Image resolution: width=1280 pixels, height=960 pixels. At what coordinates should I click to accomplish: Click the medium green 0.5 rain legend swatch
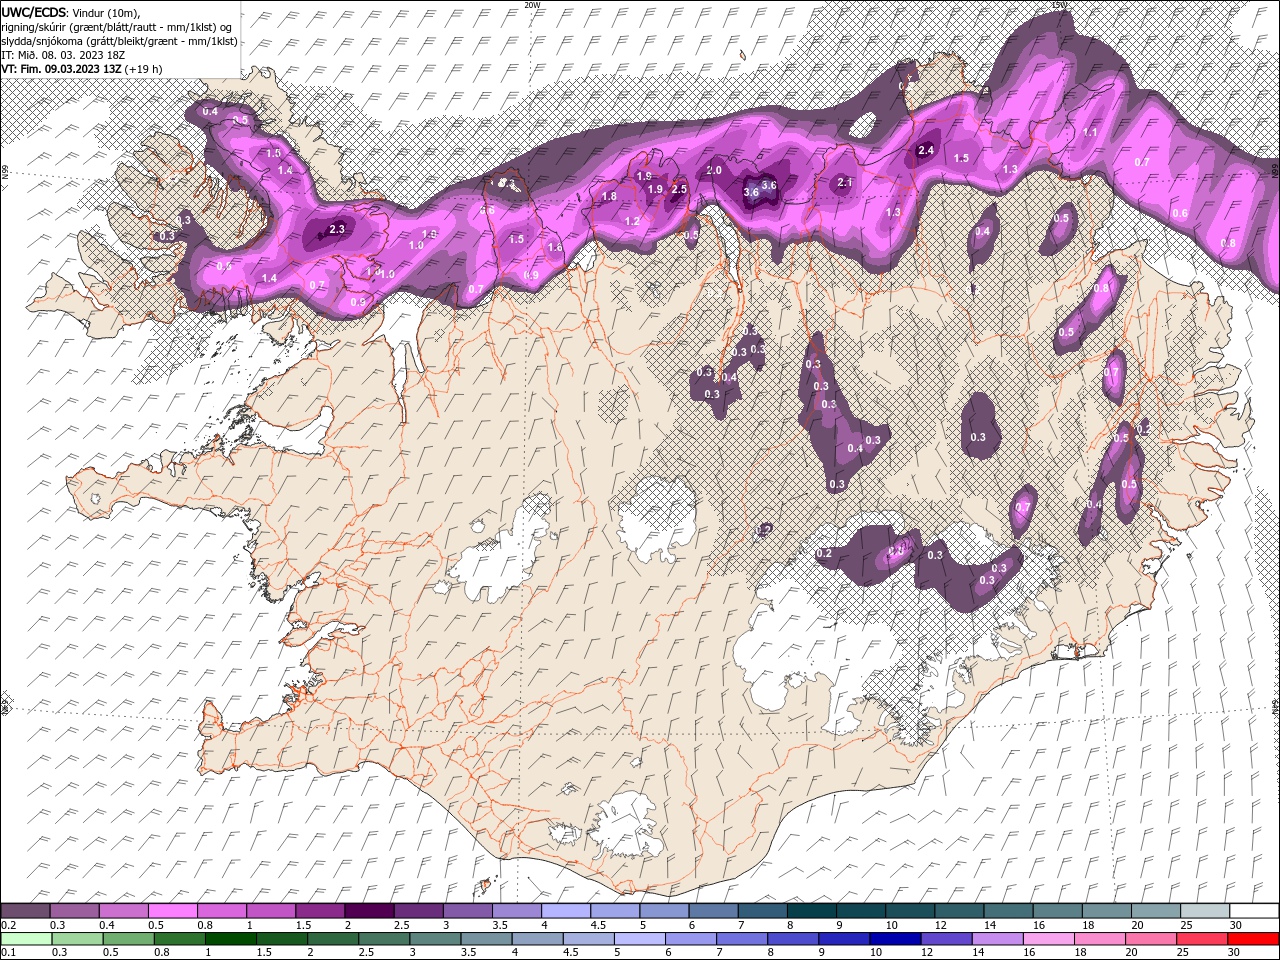pyautogui.click(x=128, y=939)
